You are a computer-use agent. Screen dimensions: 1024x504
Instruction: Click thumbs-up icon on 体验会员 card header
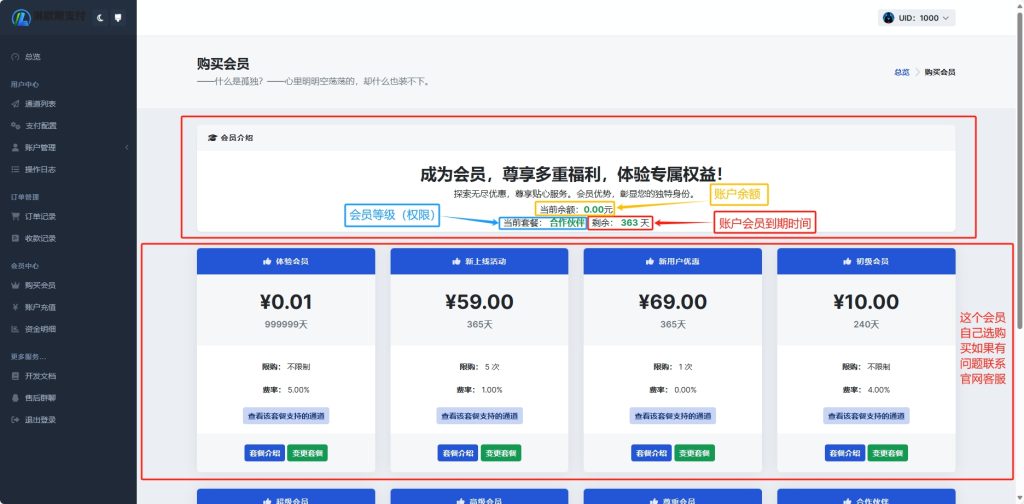267,261
